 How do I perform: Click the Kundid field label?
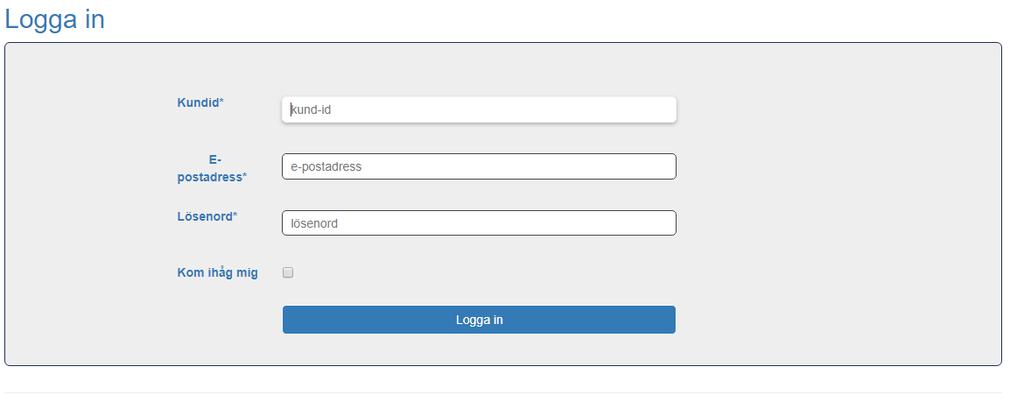200,102
